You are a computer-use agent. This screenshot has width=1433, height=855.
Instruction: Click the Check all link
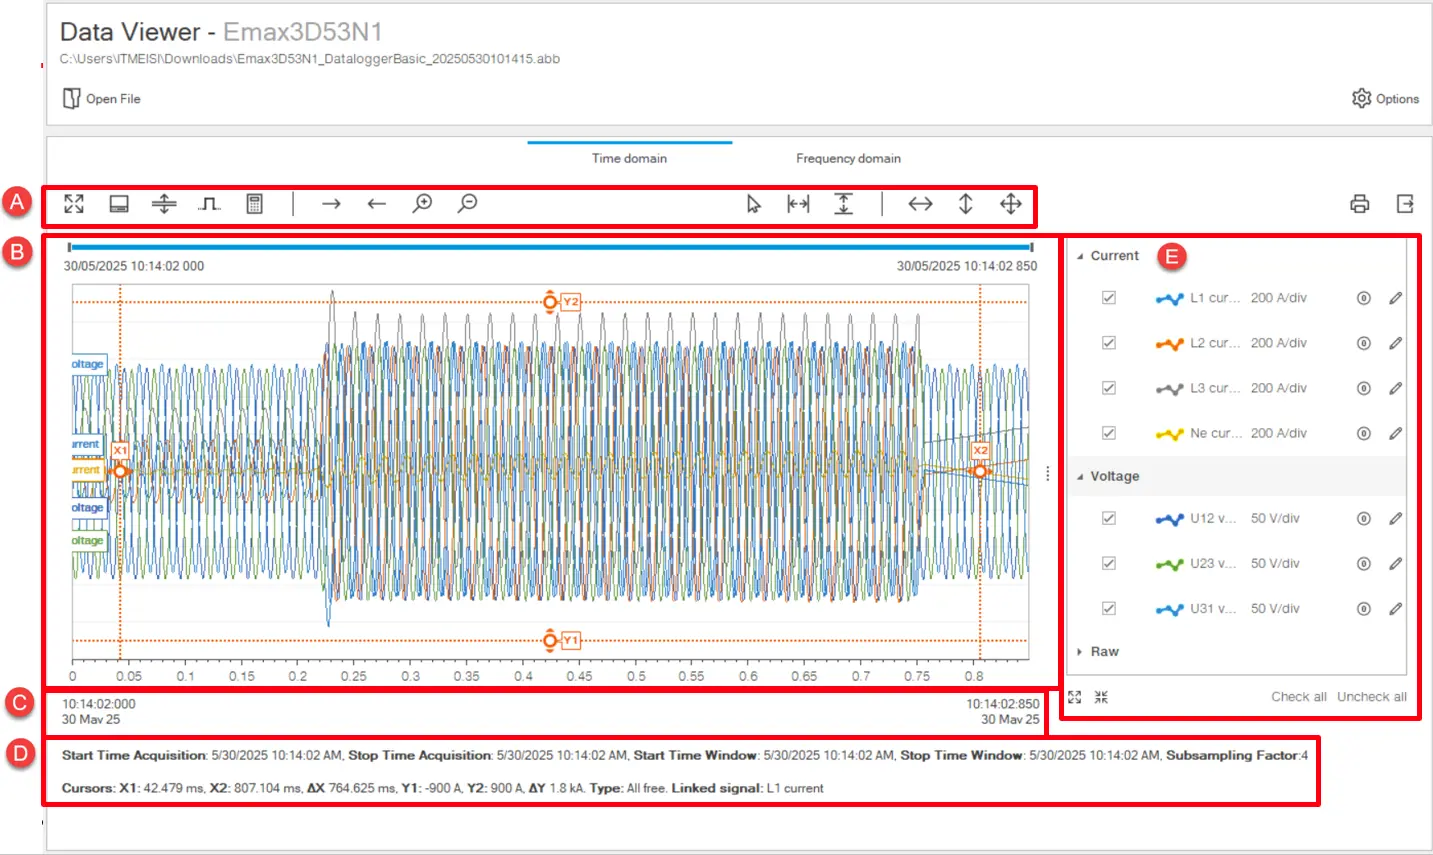point(1298,696)
